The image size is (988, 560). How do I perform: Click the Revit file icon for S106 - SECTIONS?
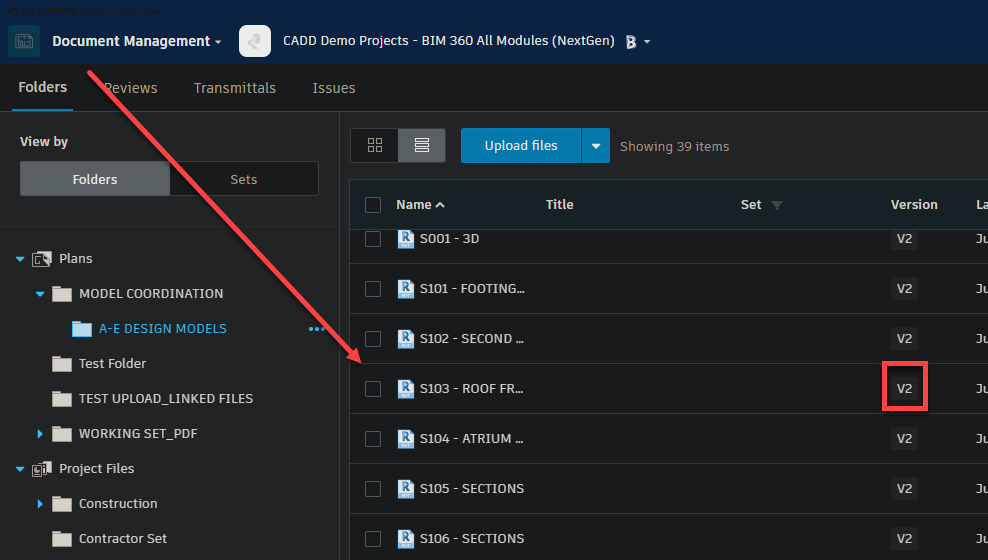pos(406,539)
